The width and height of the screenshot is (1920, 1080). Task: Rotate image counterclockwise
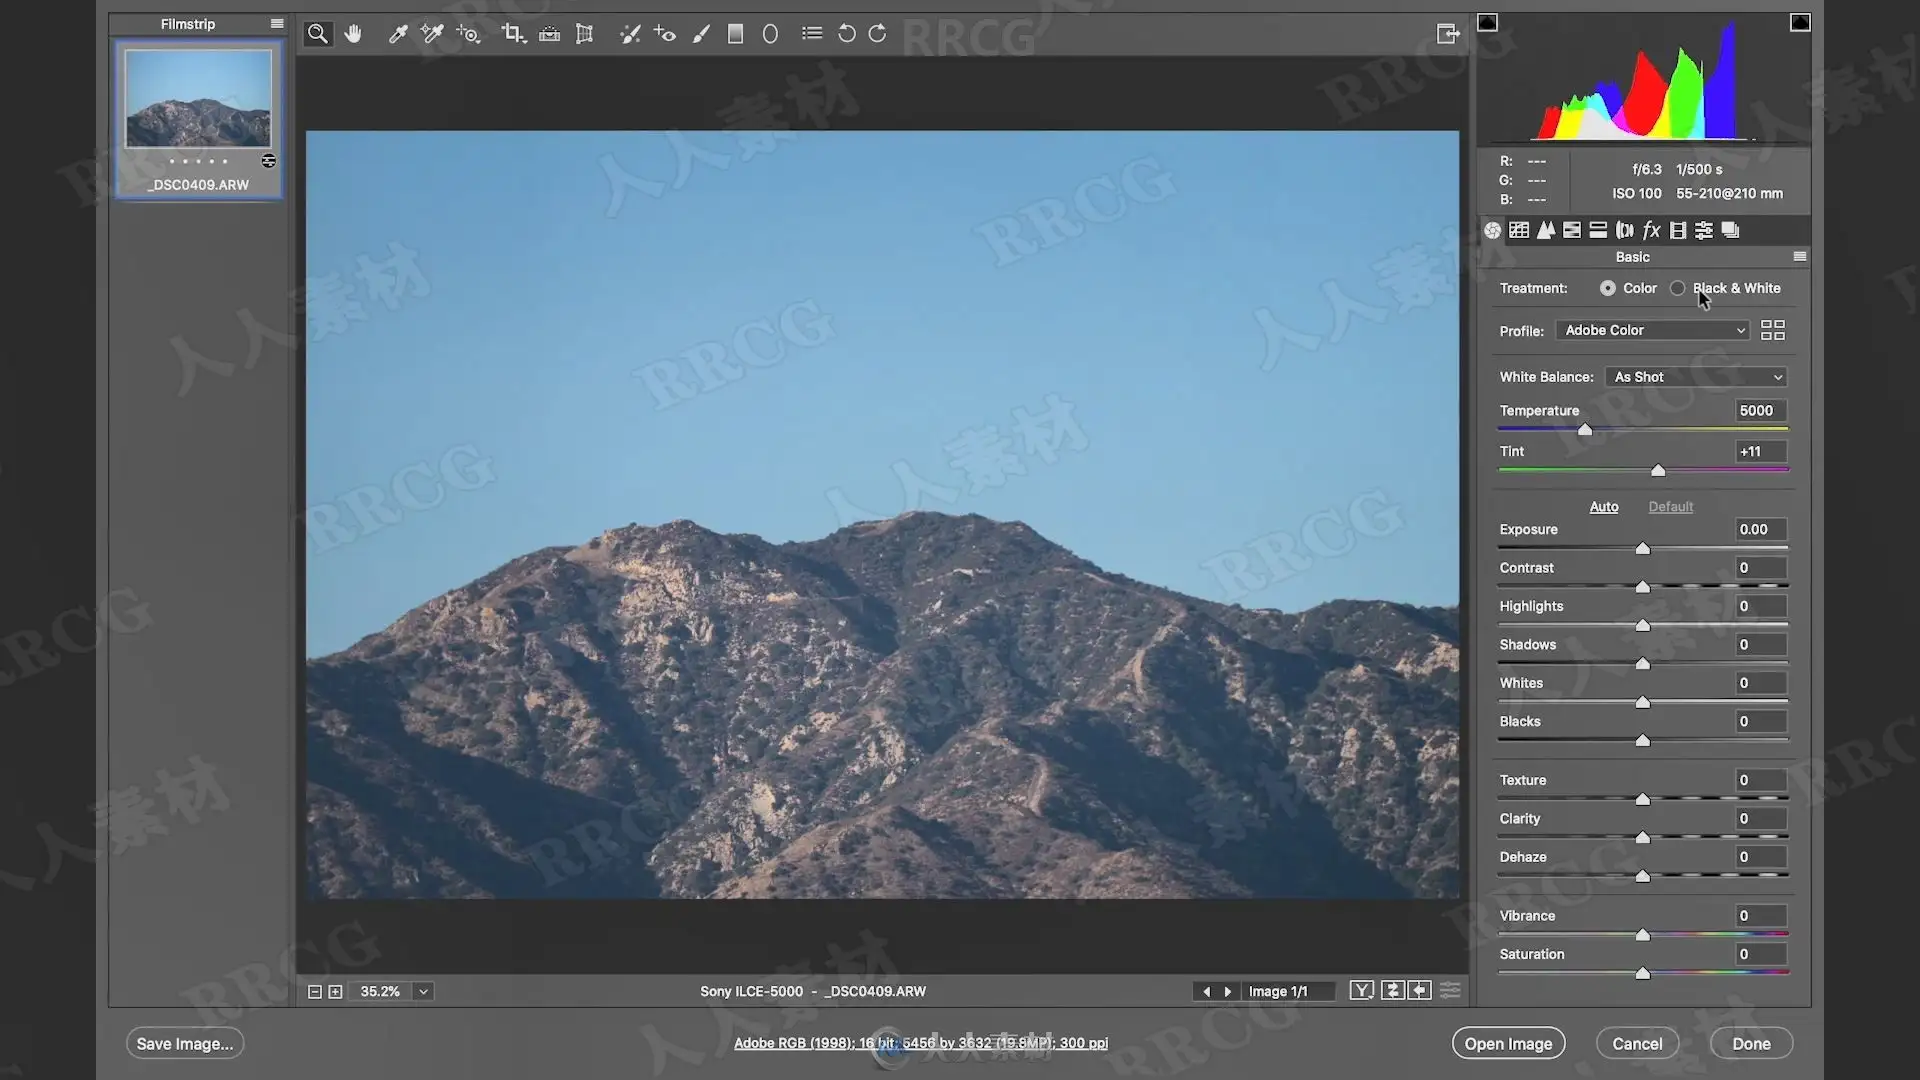point(846,34)
